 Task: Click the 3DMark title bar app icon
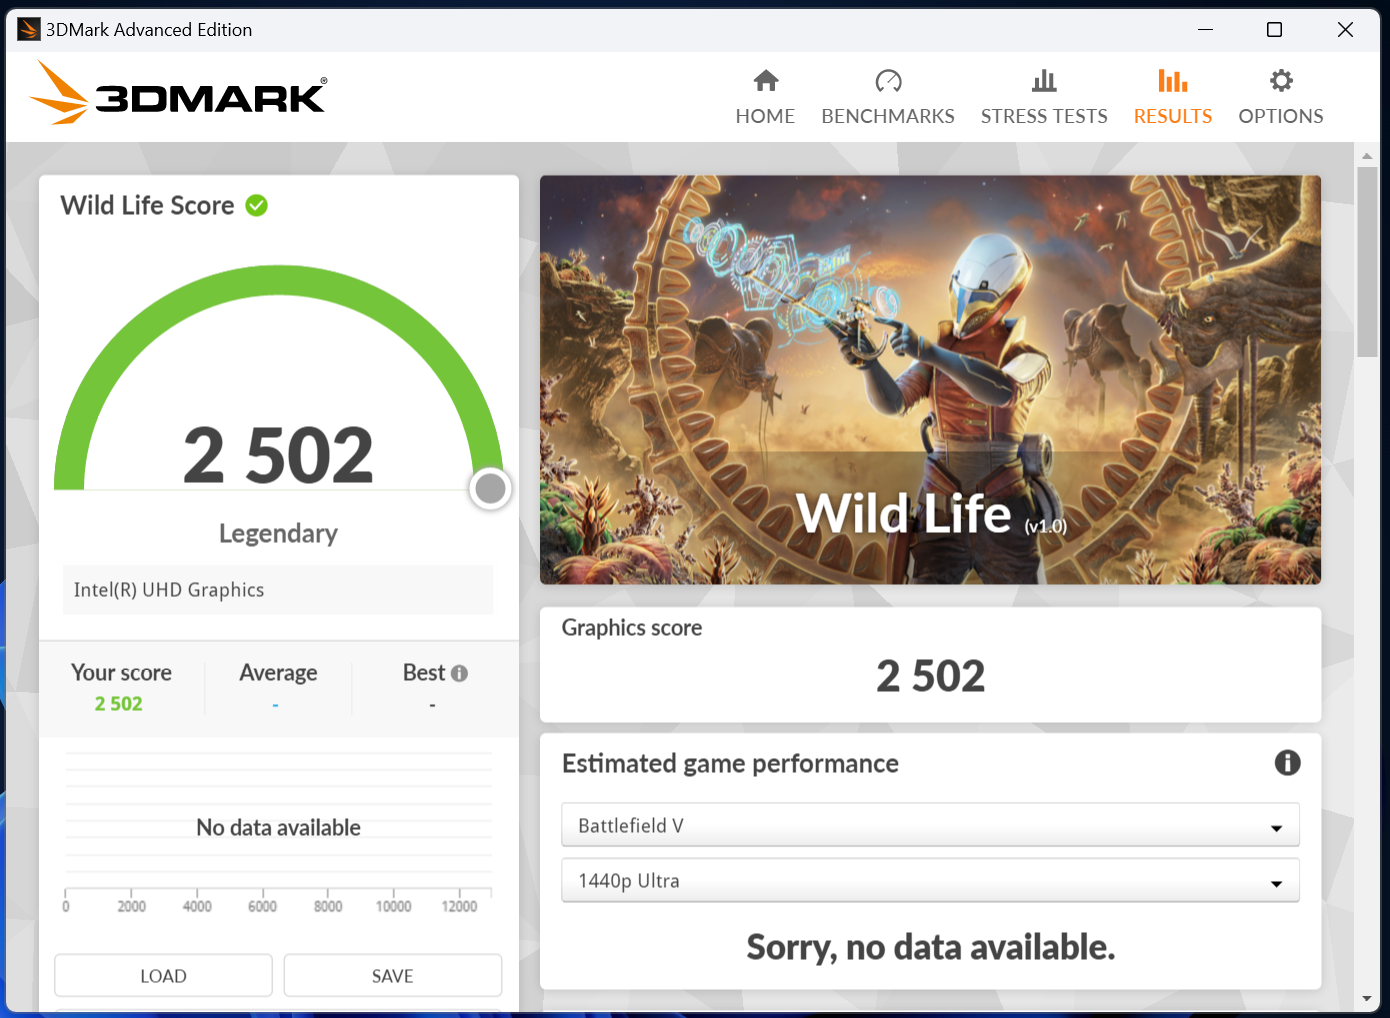tap(29, 29)
